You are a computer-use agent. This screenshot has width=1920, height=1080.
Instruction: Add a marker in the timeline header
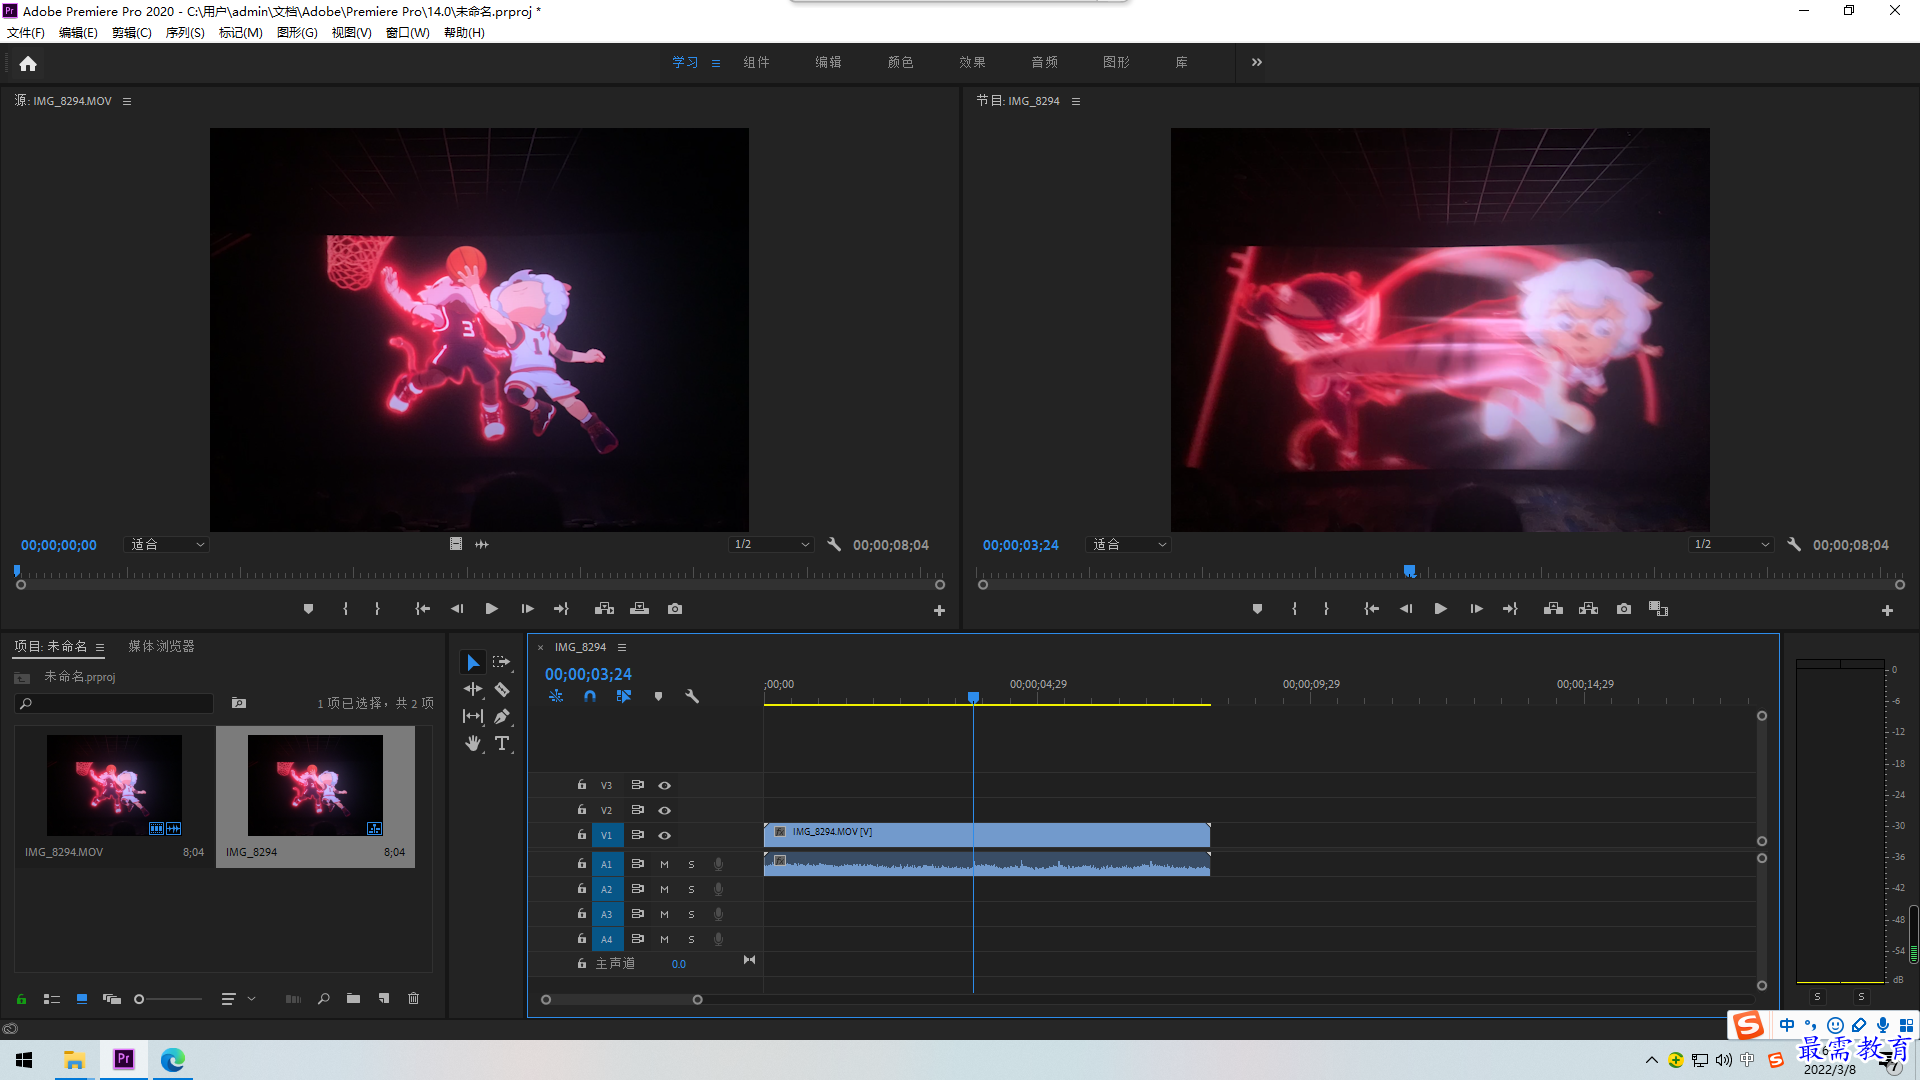click(658, 696)
